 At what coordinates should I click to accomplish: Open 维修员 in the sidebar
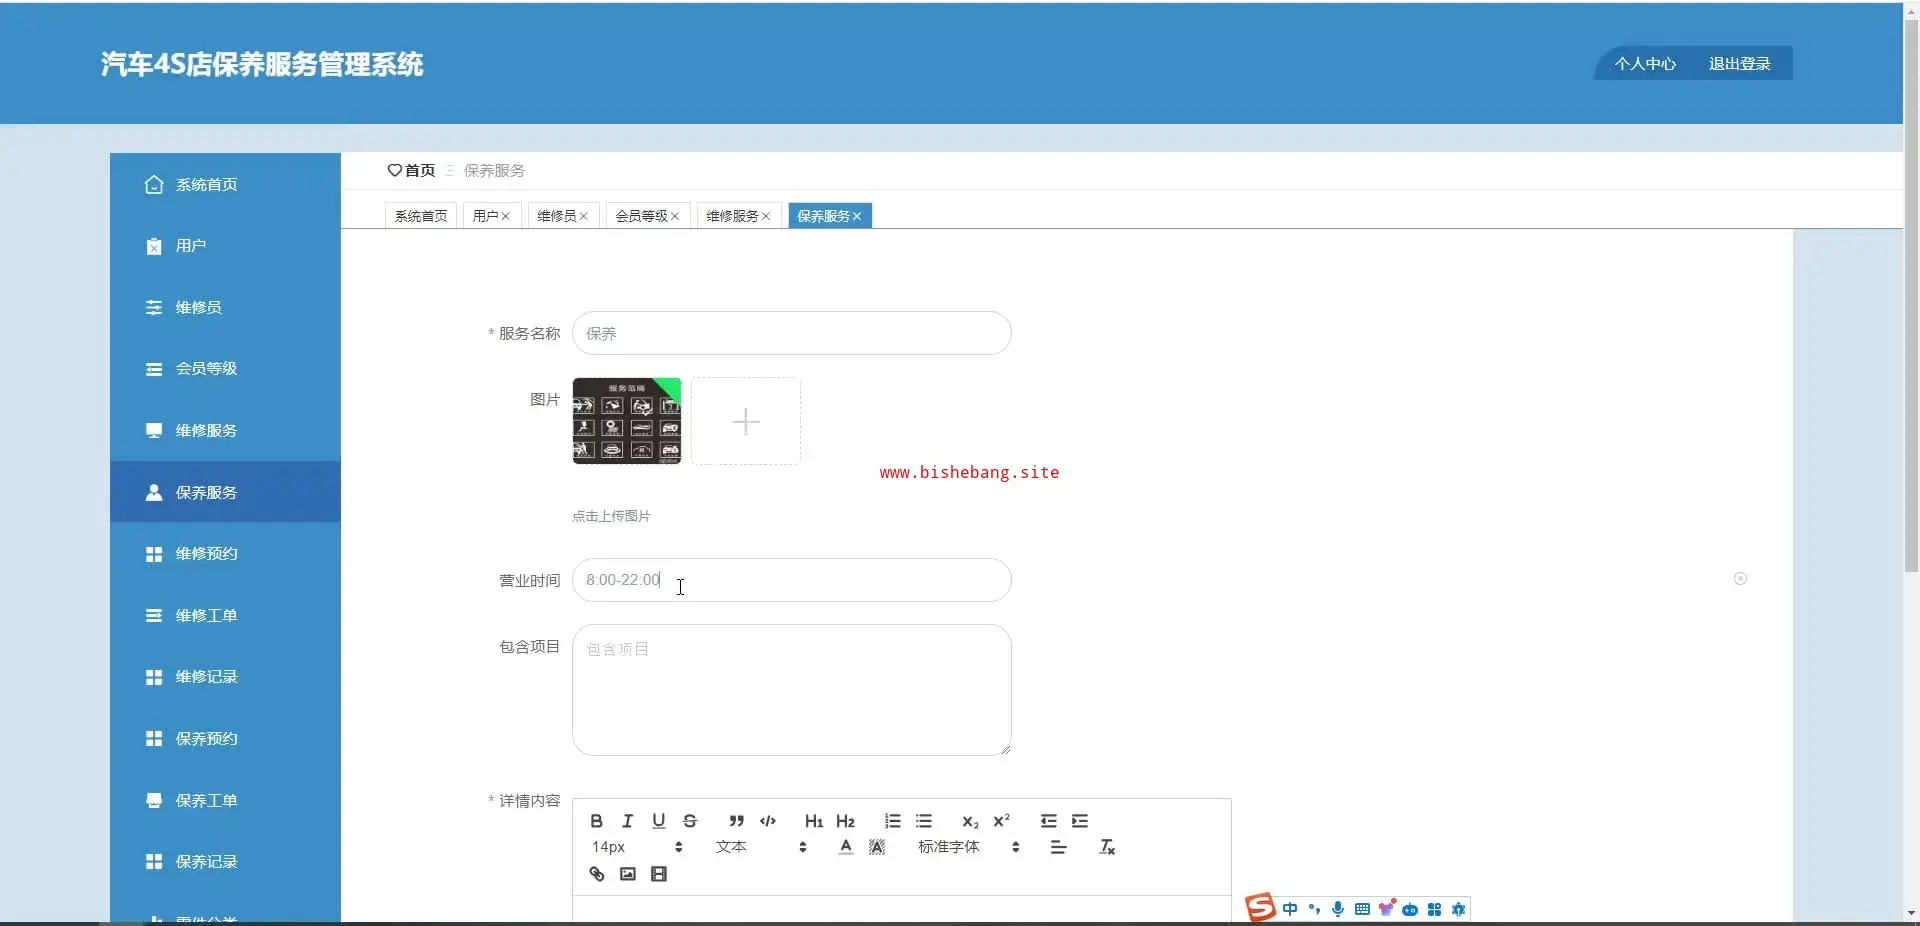[x=225, y=307]
